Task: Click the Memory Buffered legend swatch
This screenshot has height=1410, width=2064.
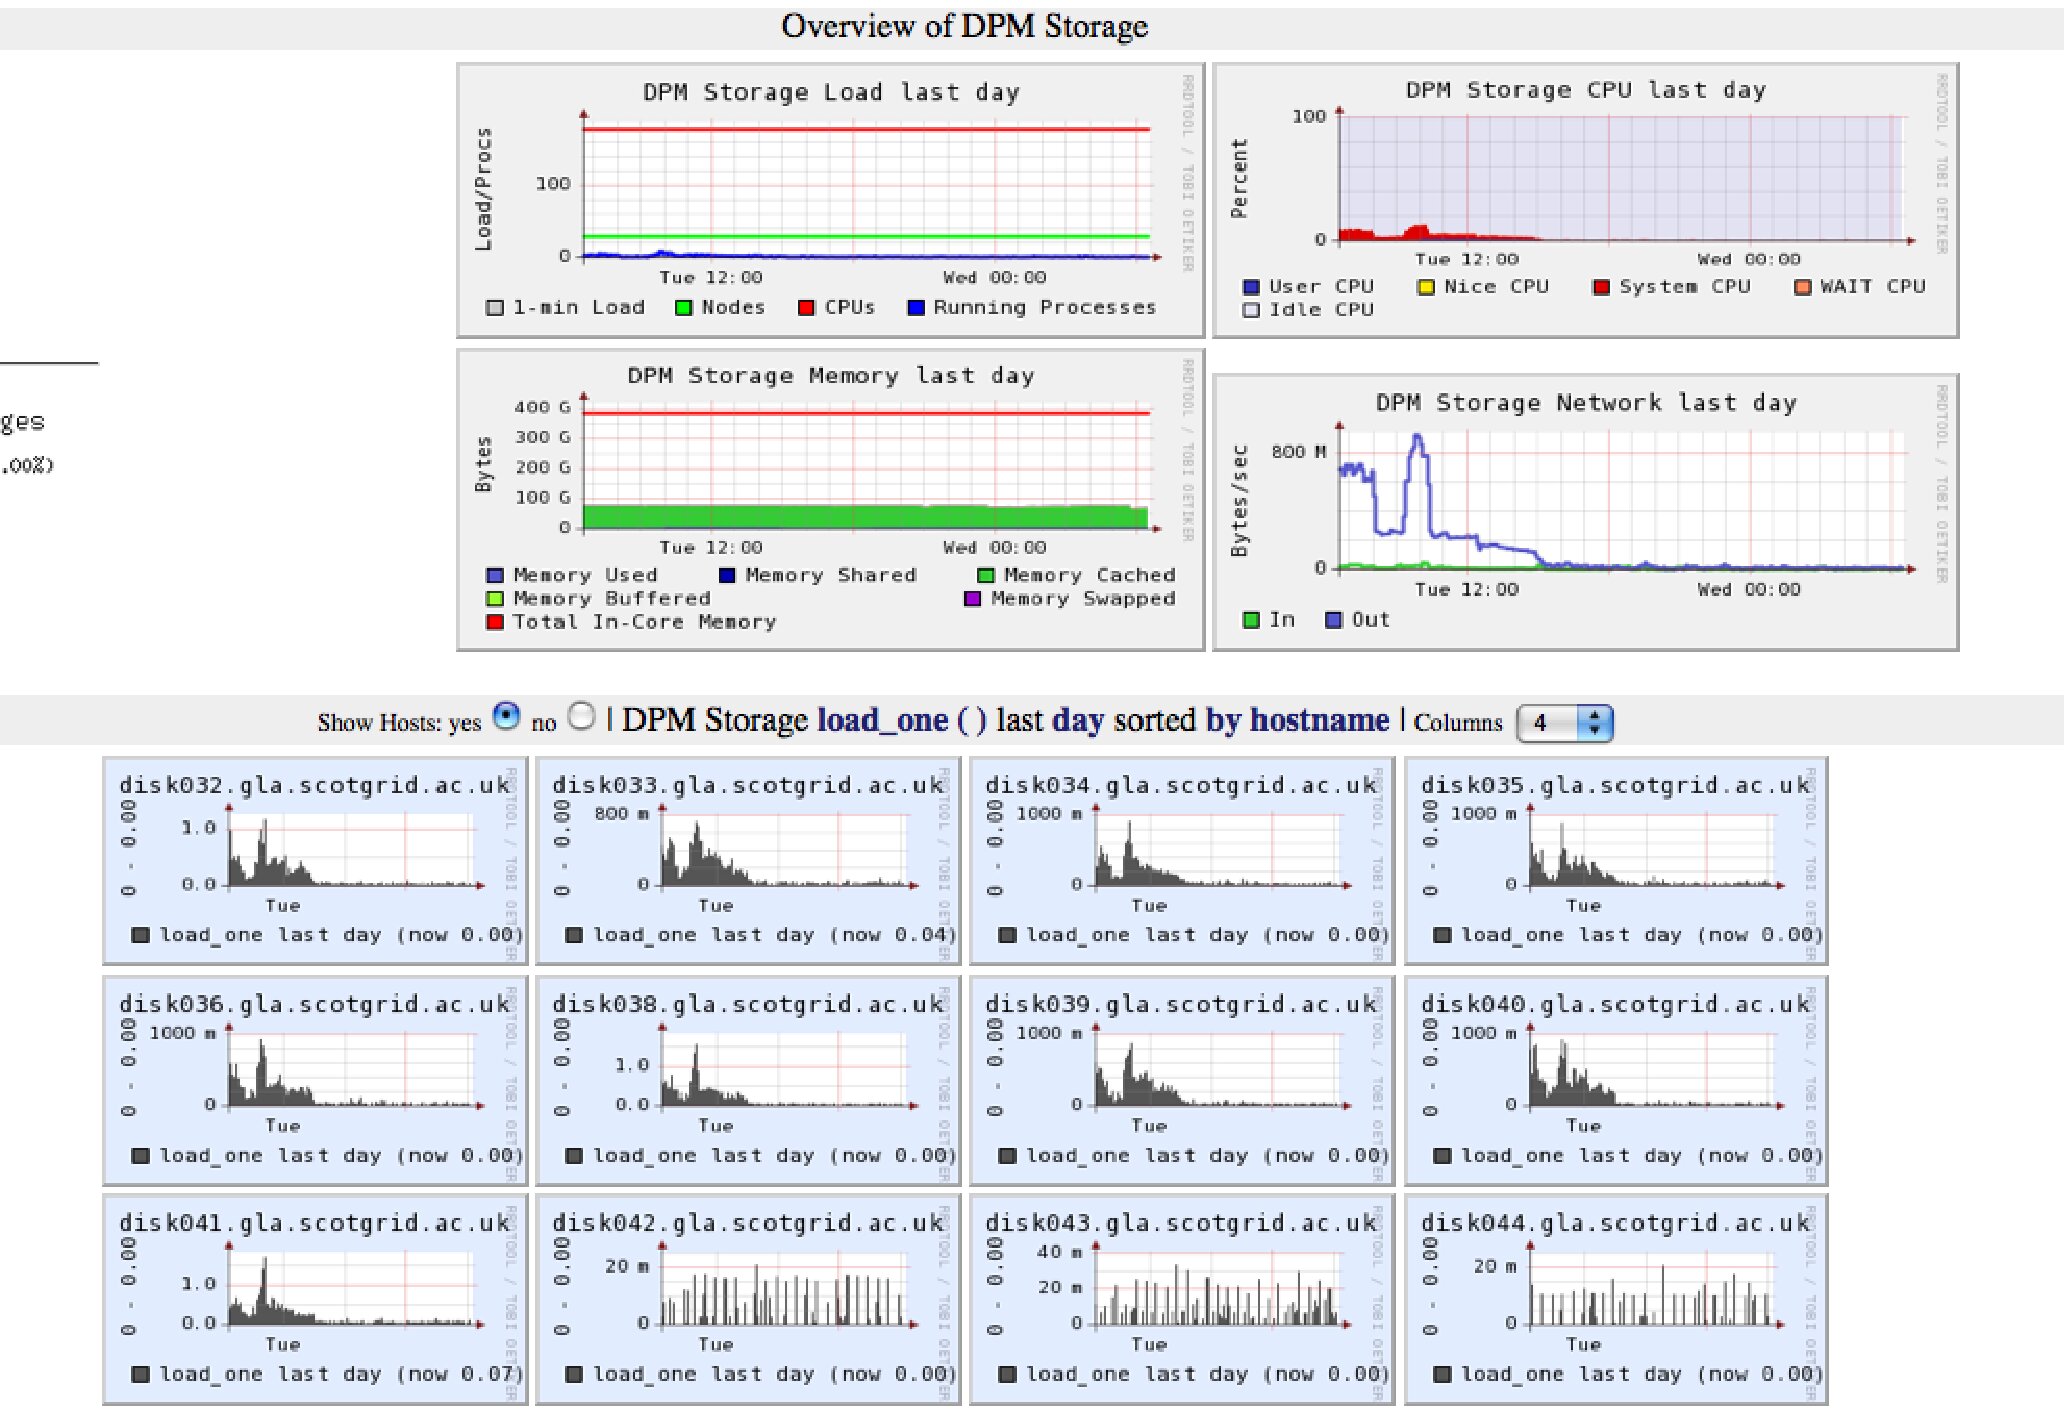Action: coord(494,598)
